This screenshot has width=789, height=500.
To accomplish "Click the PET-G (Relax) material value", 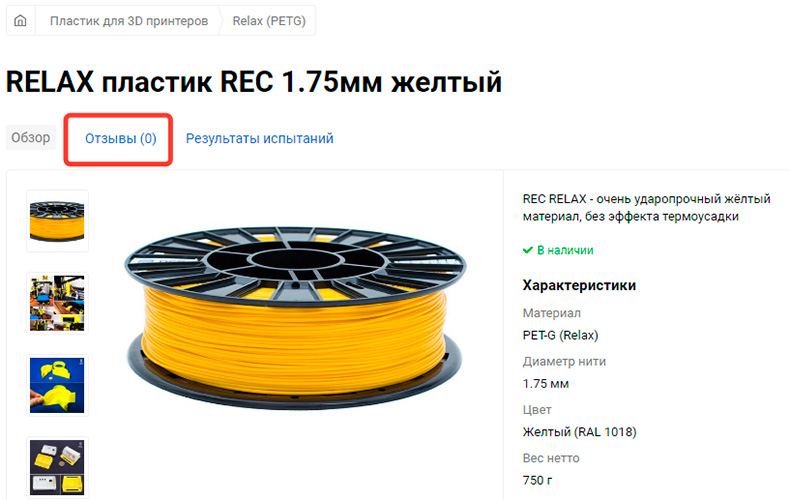I will pyautogui.click(x=561, y=335).
